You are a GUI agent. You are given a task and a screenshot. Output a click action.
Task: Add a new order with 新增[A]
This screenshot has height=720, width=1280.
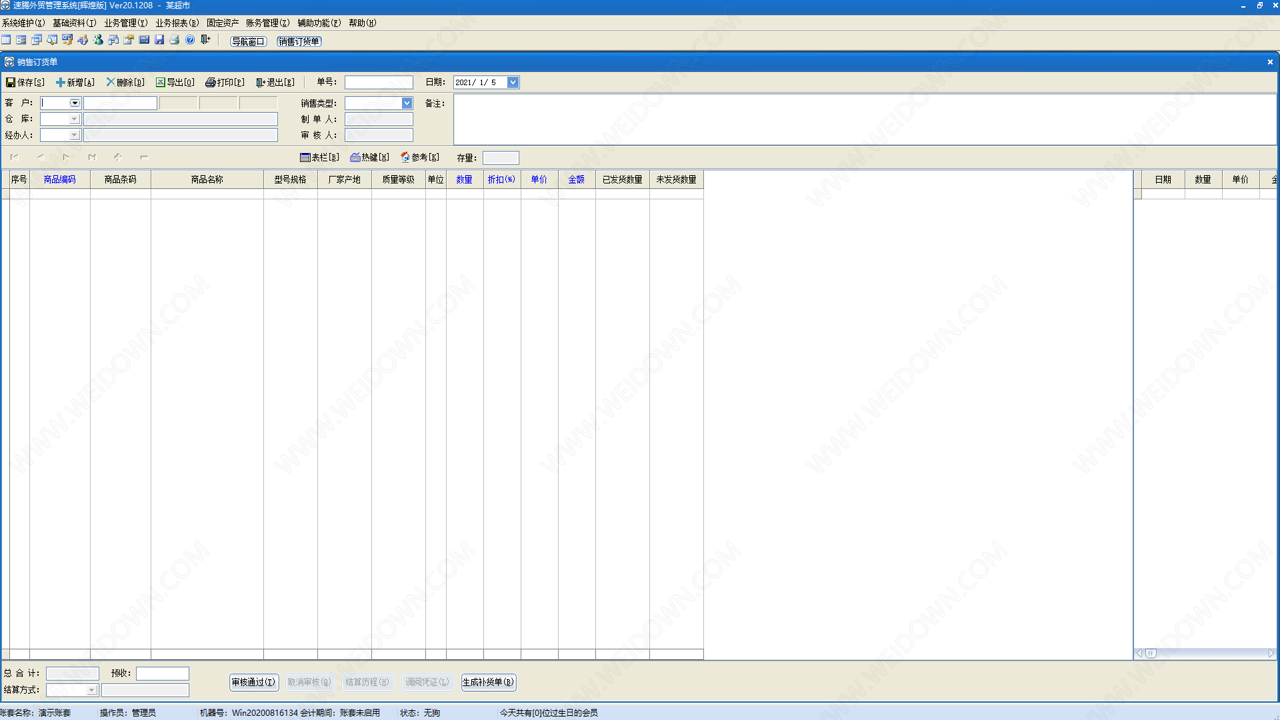(x=75, y=82)
